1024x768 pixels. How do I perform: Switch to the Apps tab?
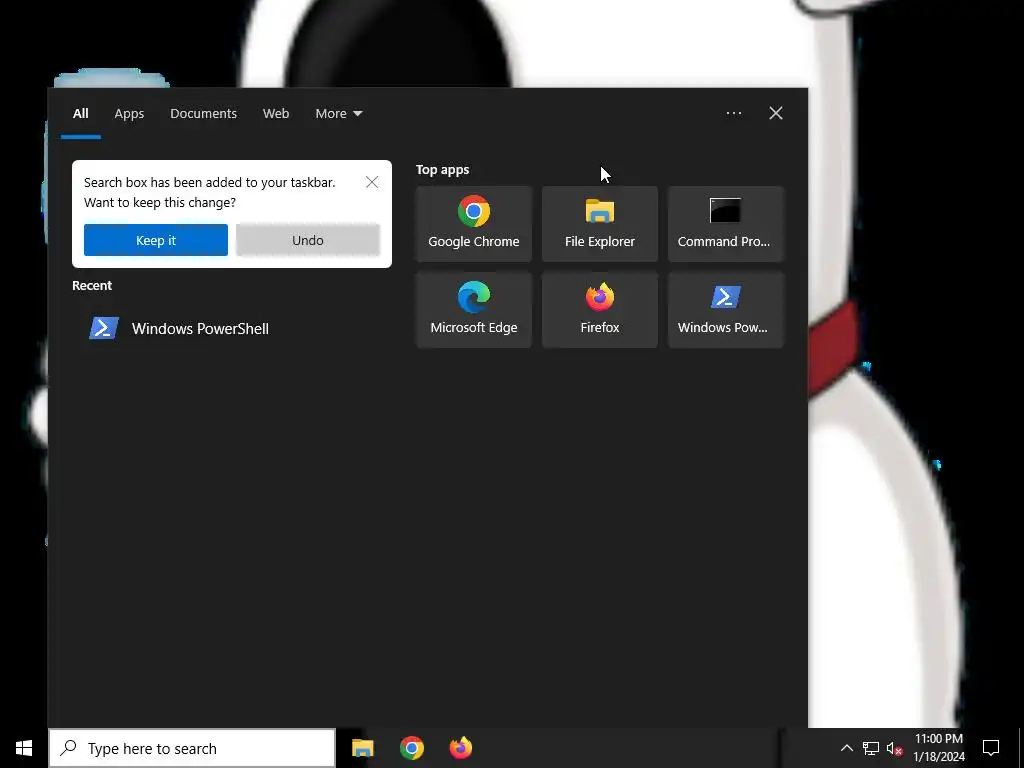[129, 114]
